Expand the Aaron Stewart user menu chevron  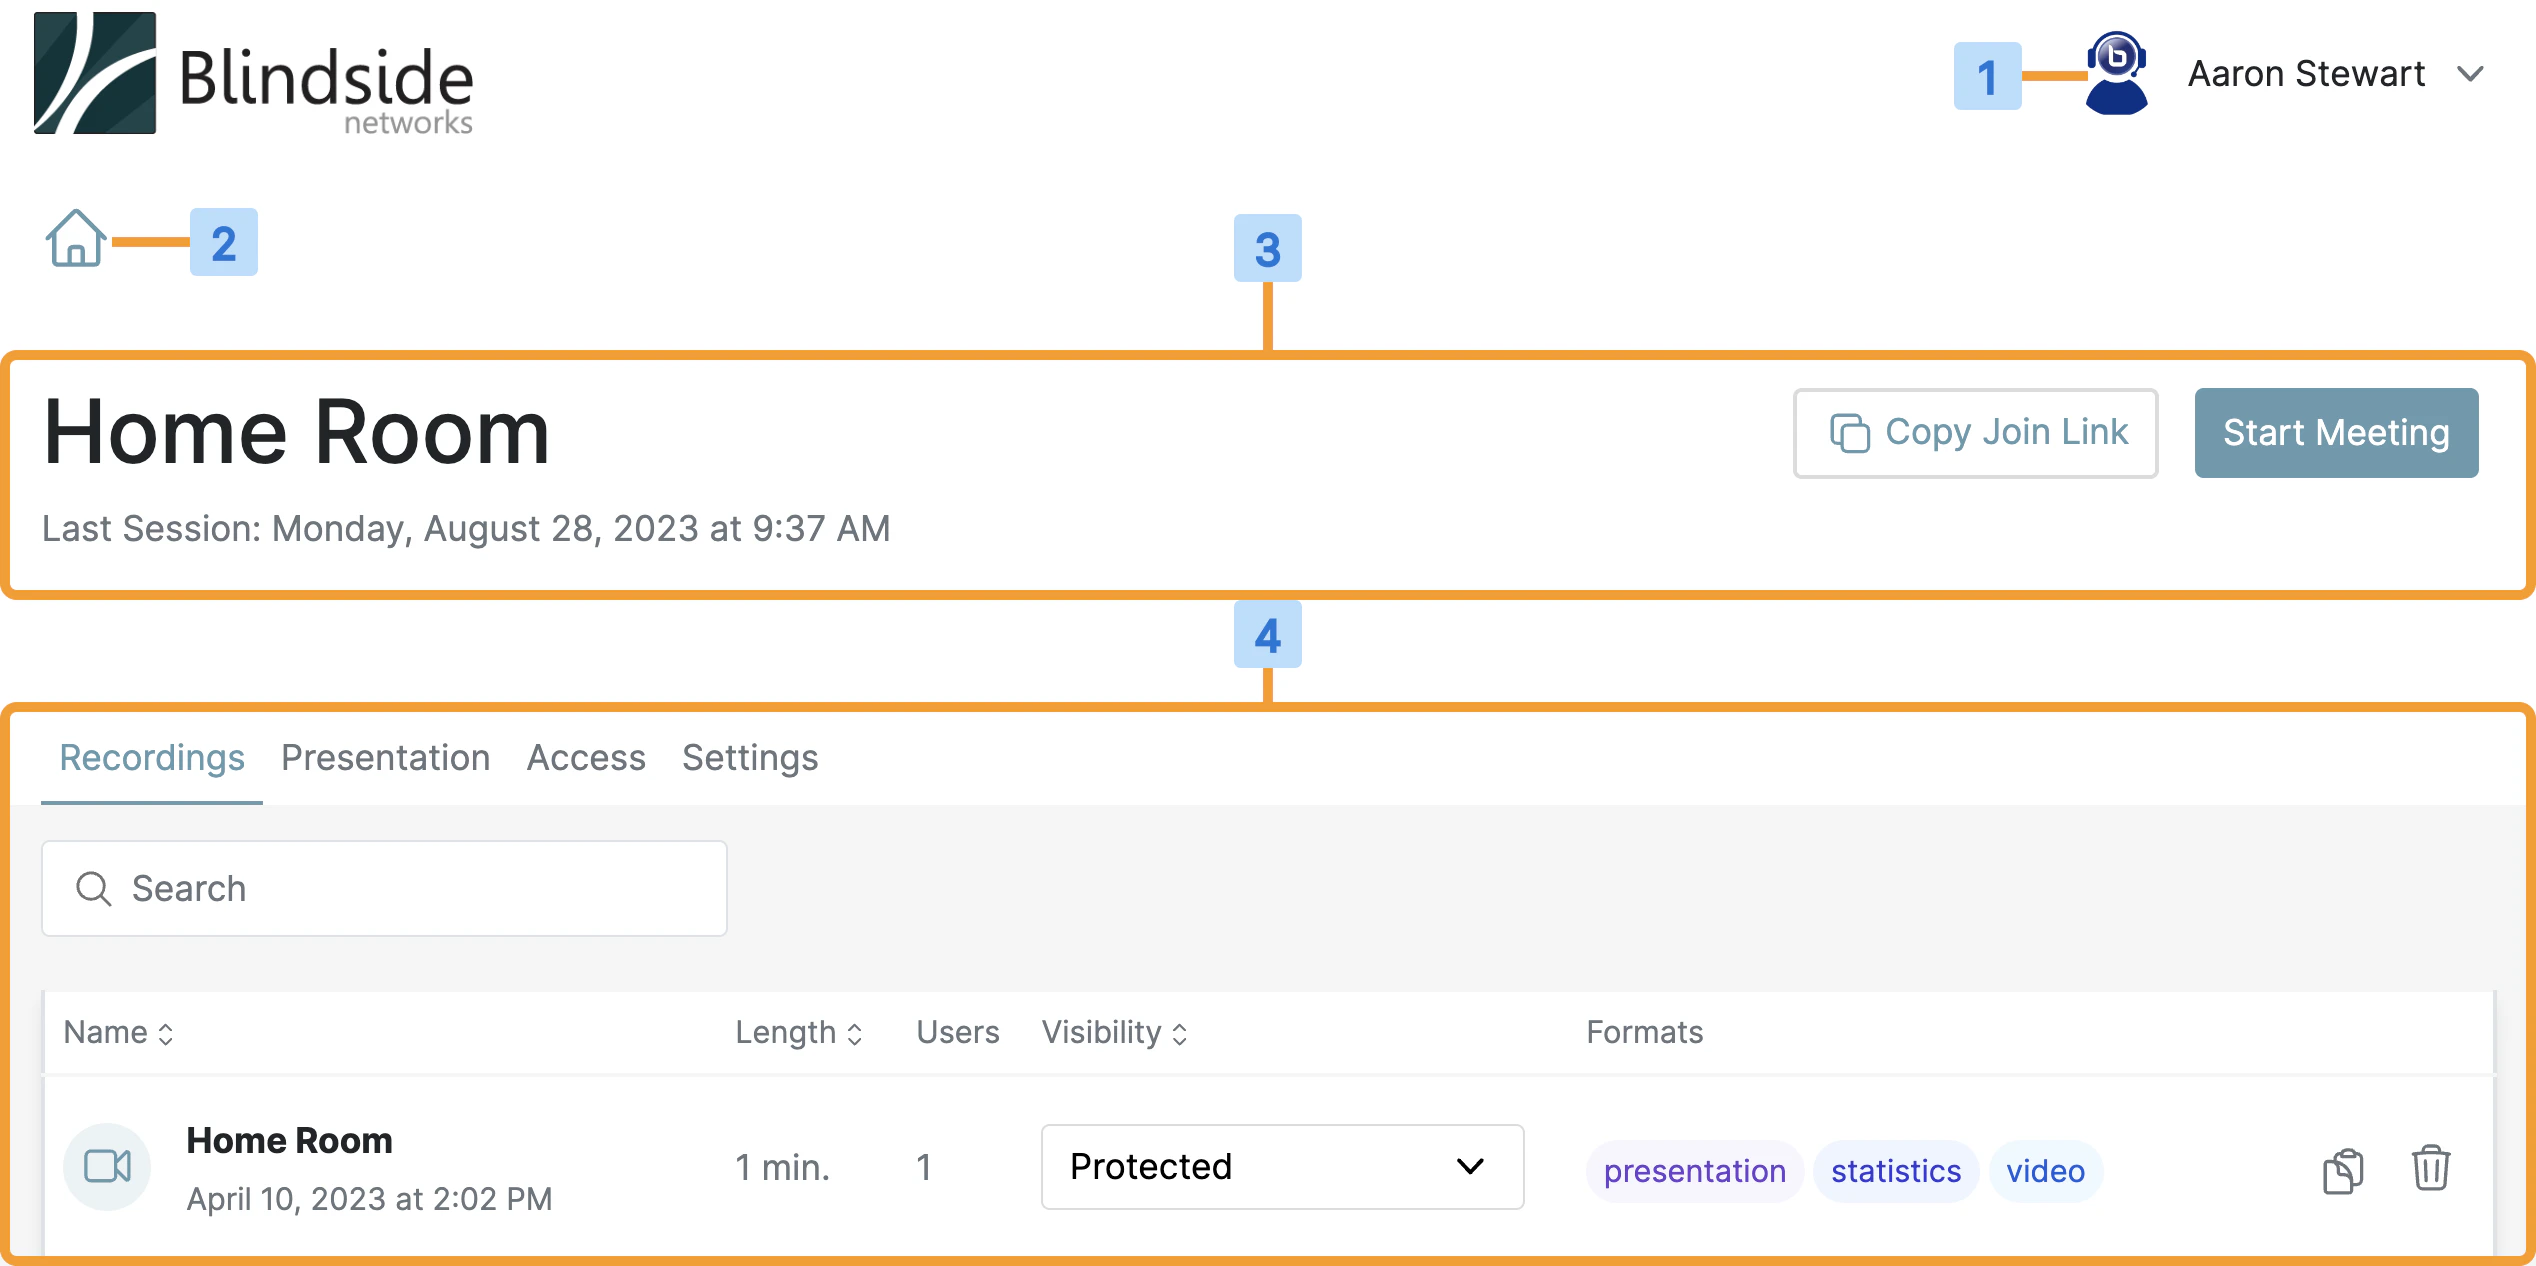(x=2470, y=75)
